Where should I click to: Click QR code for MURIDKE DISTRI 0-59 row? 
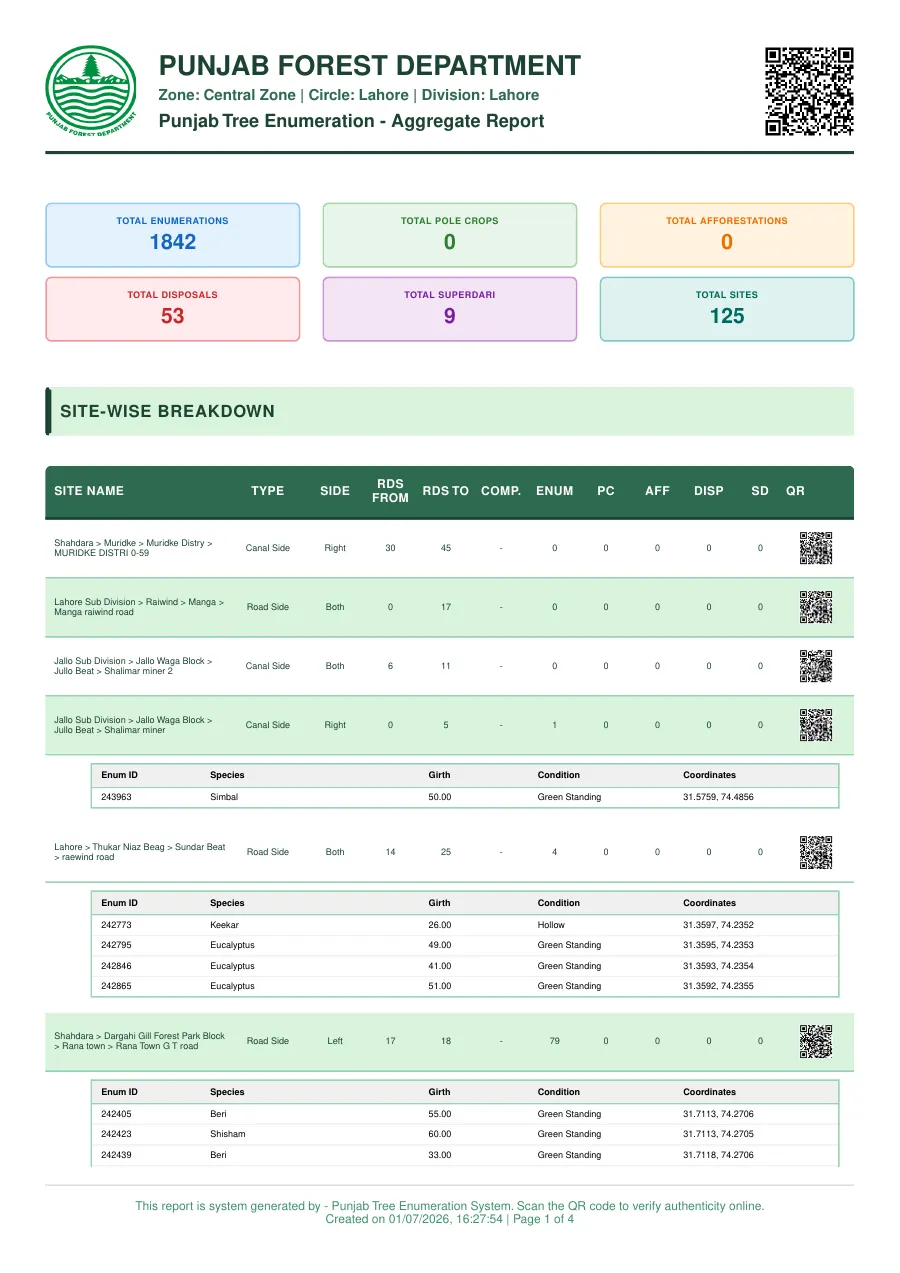click(x=816, y=548)
